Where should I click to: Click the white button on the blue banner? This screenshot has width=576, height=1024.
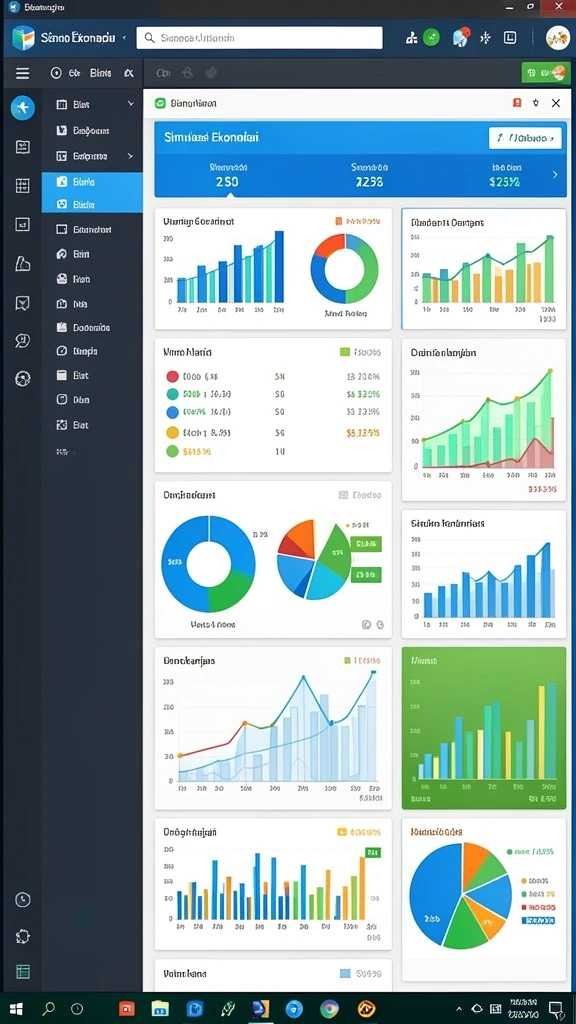click(525, 138)
